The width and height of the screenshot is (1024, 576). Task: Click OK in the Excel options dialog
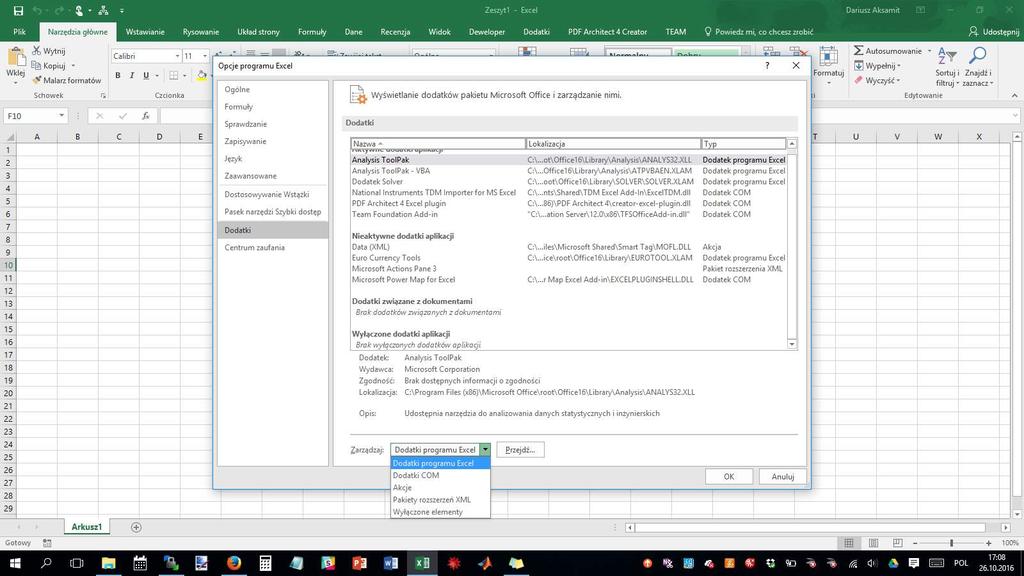[729, 477]
